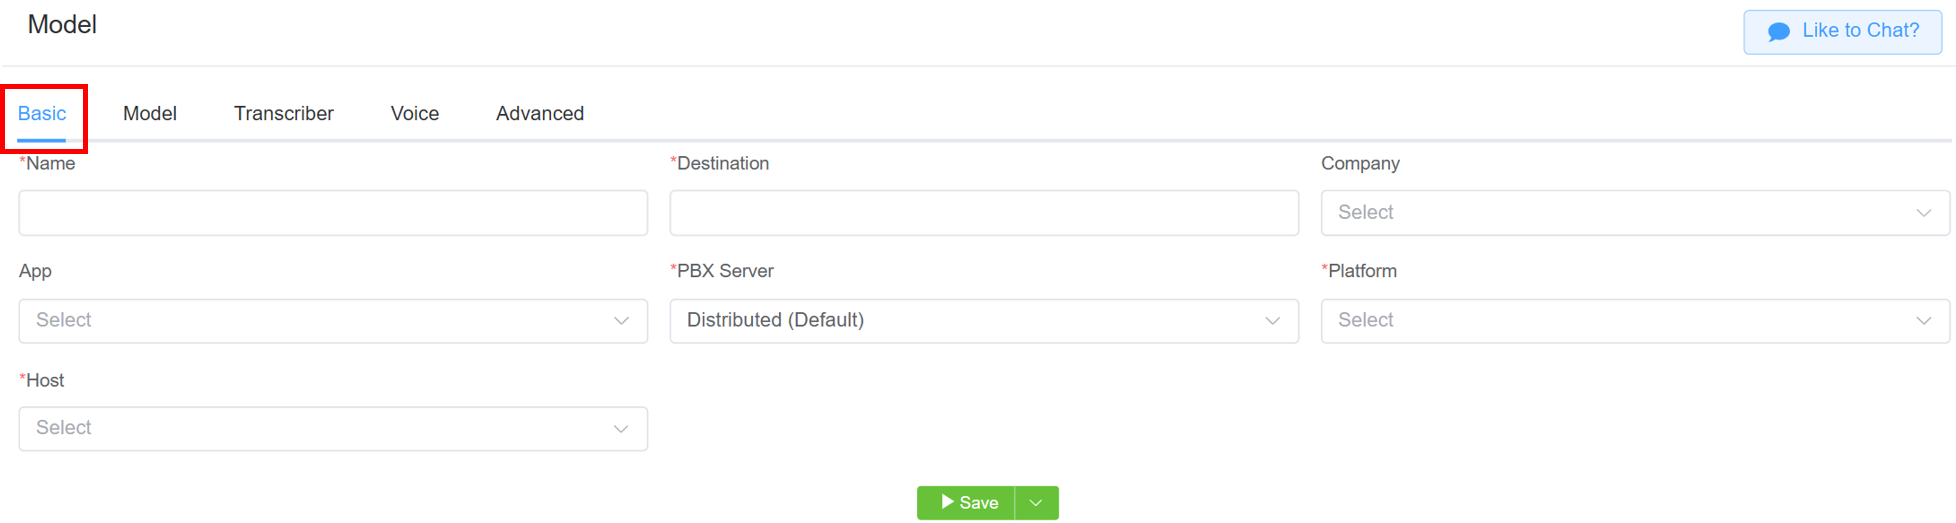Click the Host field chevron arrow

(x=621, y=429)
